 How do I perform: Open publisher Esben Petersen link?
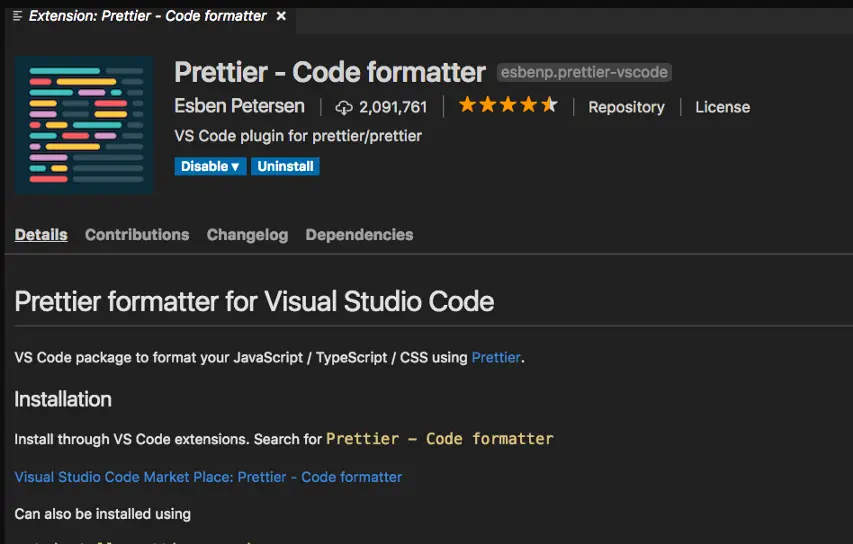point(239,106)
